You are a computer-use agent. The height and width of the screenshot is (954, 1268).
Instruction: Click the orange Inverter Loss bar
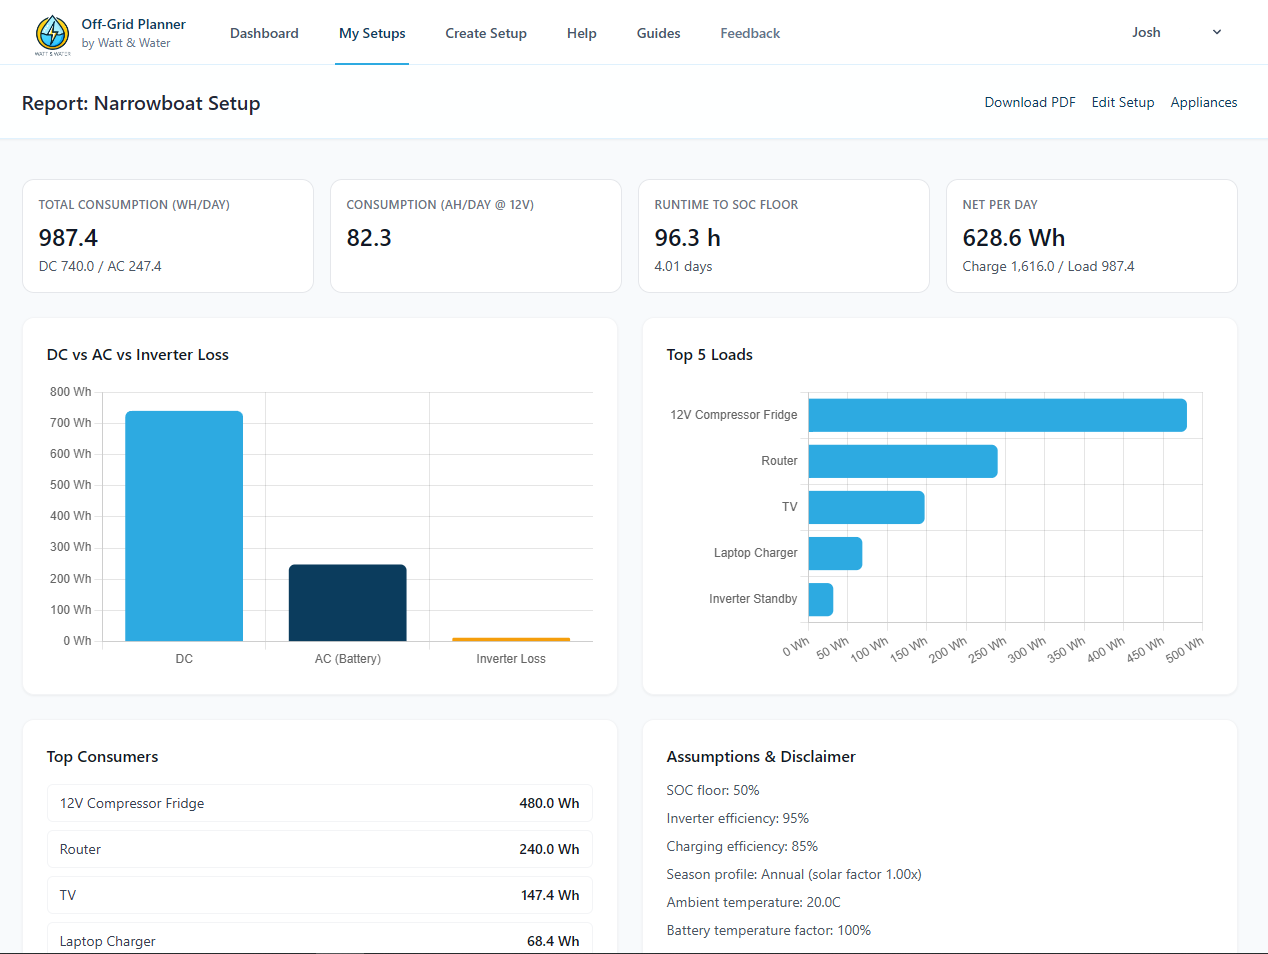click(x=511, y=639)
